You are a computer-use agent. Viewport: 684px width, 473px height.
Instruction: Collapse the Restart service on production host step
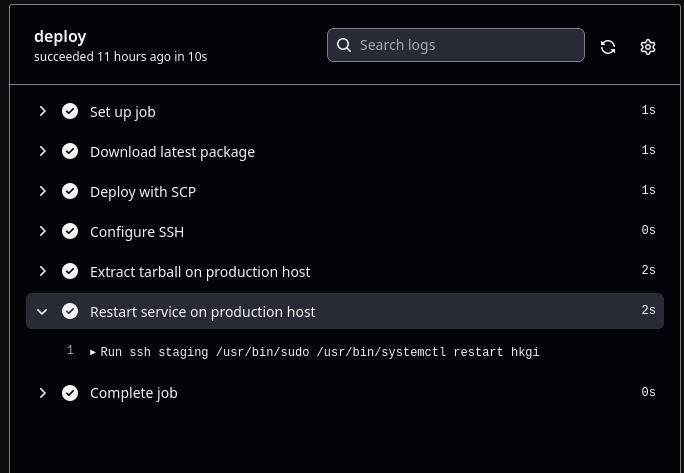pos(42,312)
